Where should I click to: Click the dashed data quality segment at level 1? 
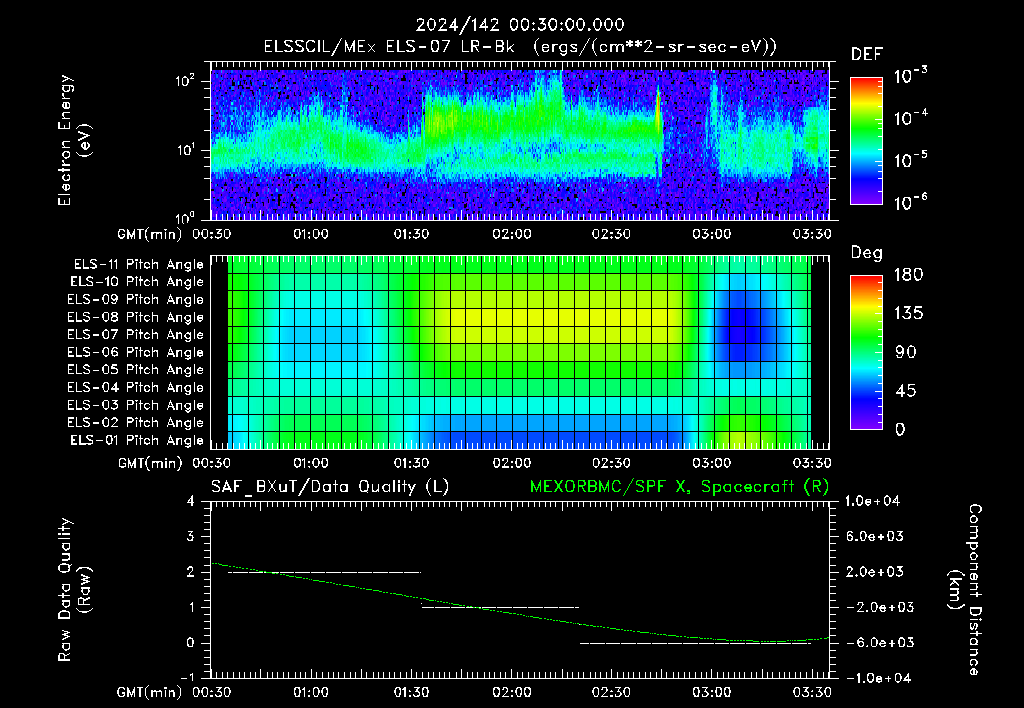[x=500, y=607]
